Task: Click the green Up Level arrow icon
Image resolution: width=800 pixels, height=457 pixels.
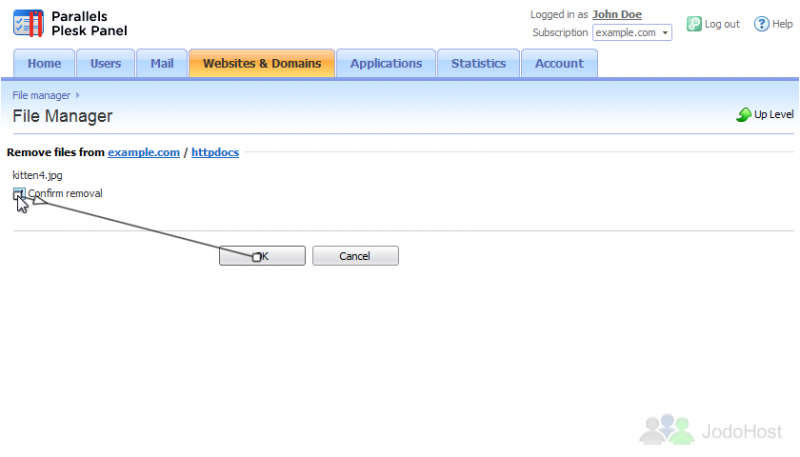Action: click(743, 115)
